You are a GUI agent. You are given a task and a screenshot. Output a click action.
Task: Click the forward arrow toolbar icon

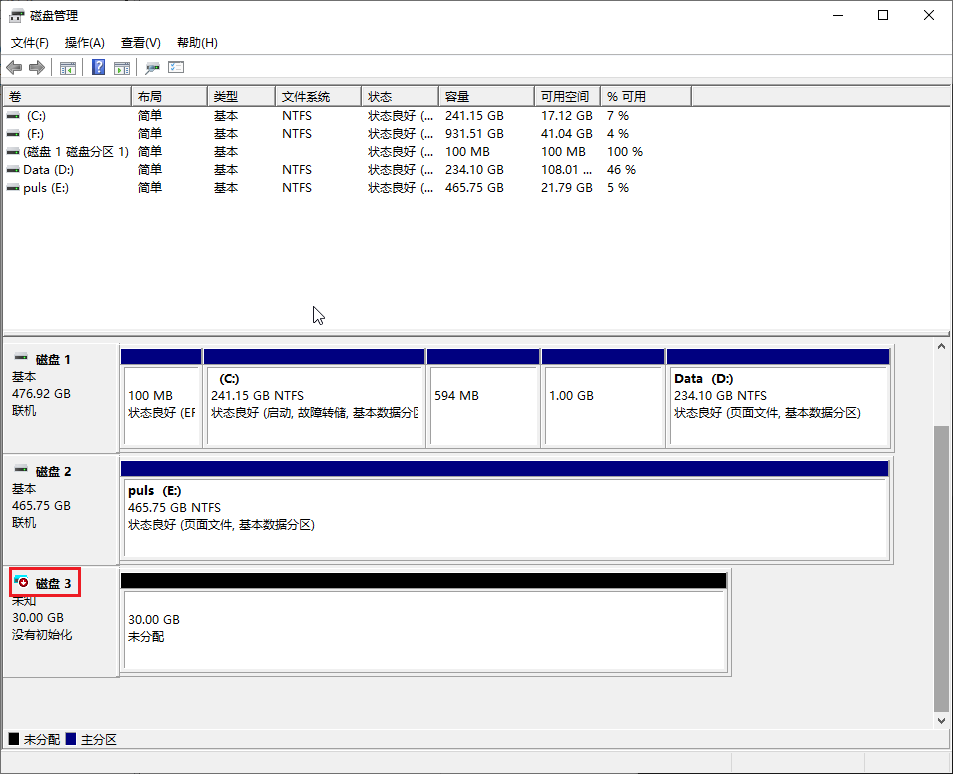[x=37, y=68]
